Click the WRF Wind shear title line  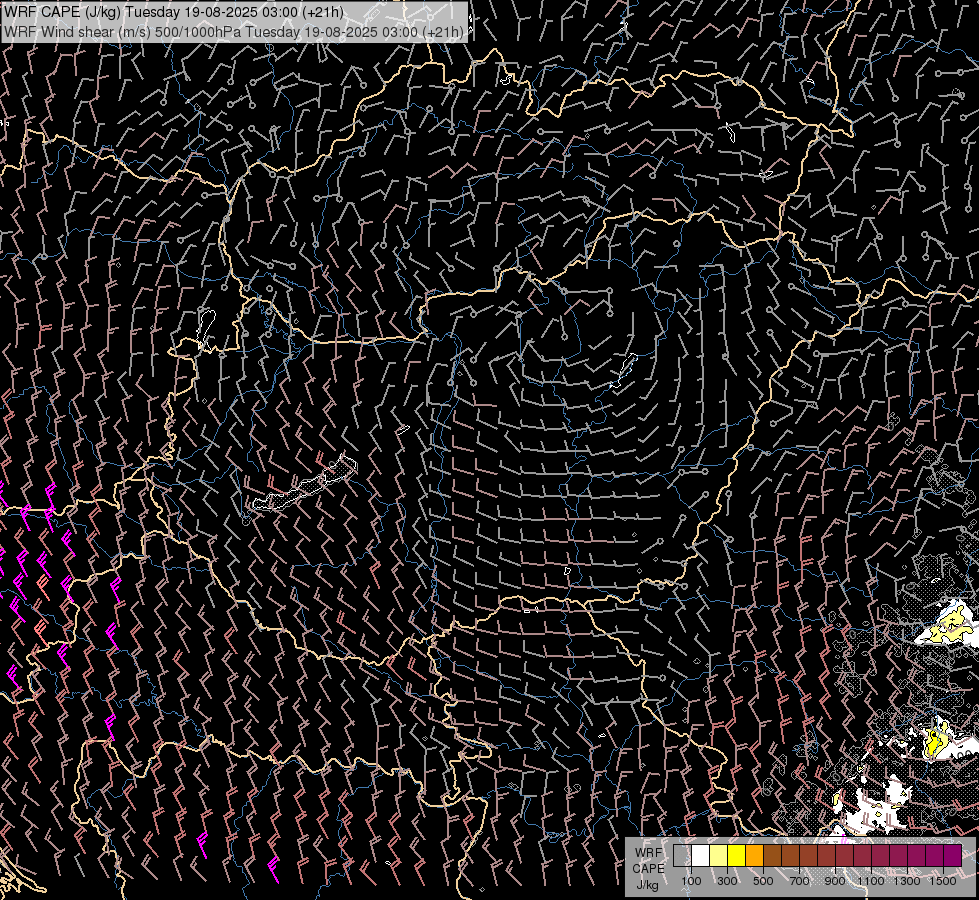pyautogui.click(x=234, y=32)
